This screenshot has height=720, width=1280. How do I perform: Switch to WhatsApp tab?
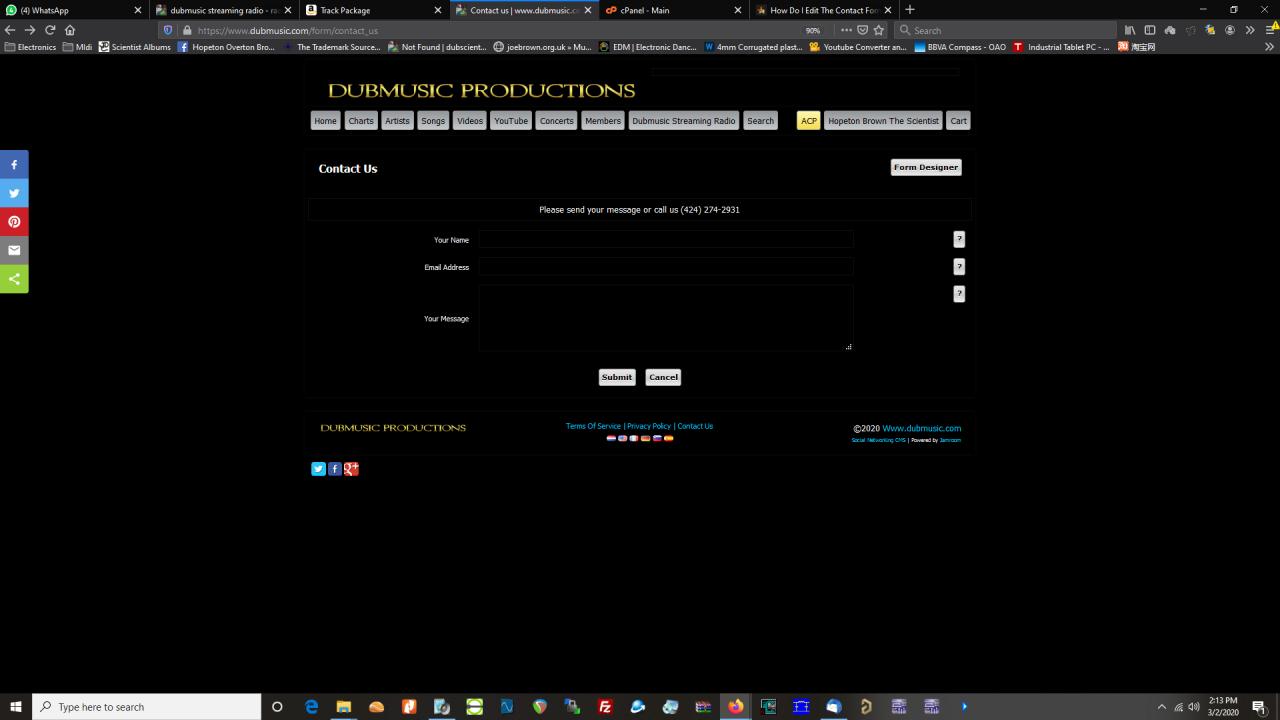pos(75,10)
